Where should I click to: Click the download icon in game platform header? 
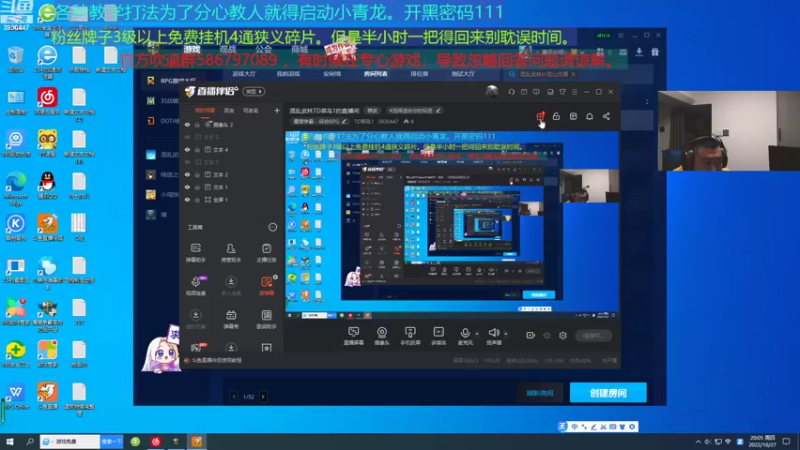639,52
